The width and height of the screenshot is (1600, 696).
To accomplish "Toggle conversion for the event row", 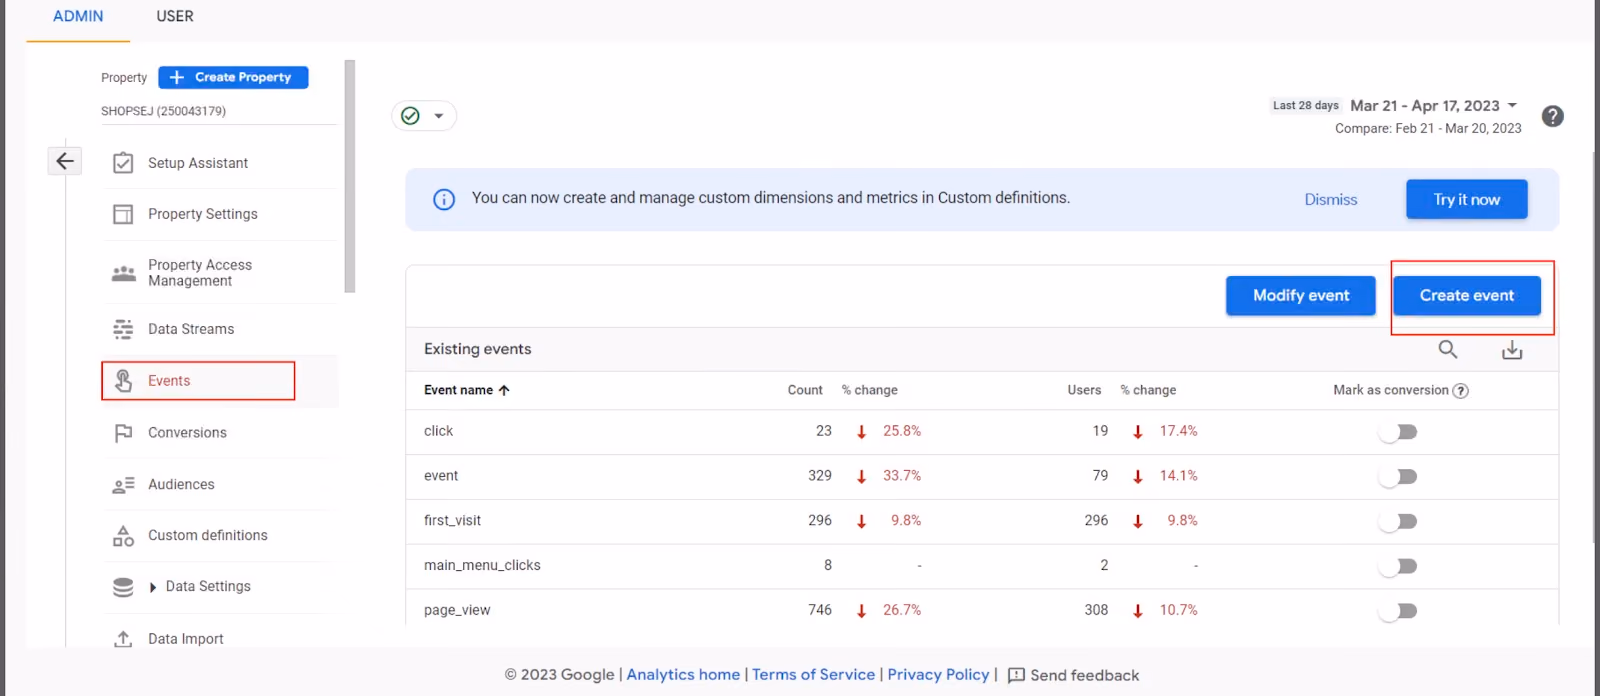I will click(1398, 477).
